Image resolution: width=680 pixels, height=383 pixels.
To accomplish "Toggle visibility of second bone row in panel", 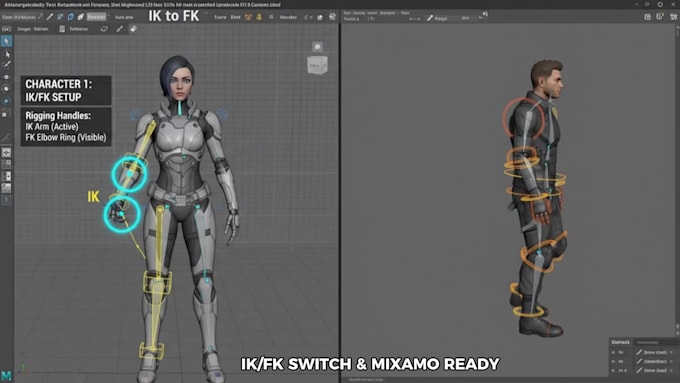I will pos(613,361).
